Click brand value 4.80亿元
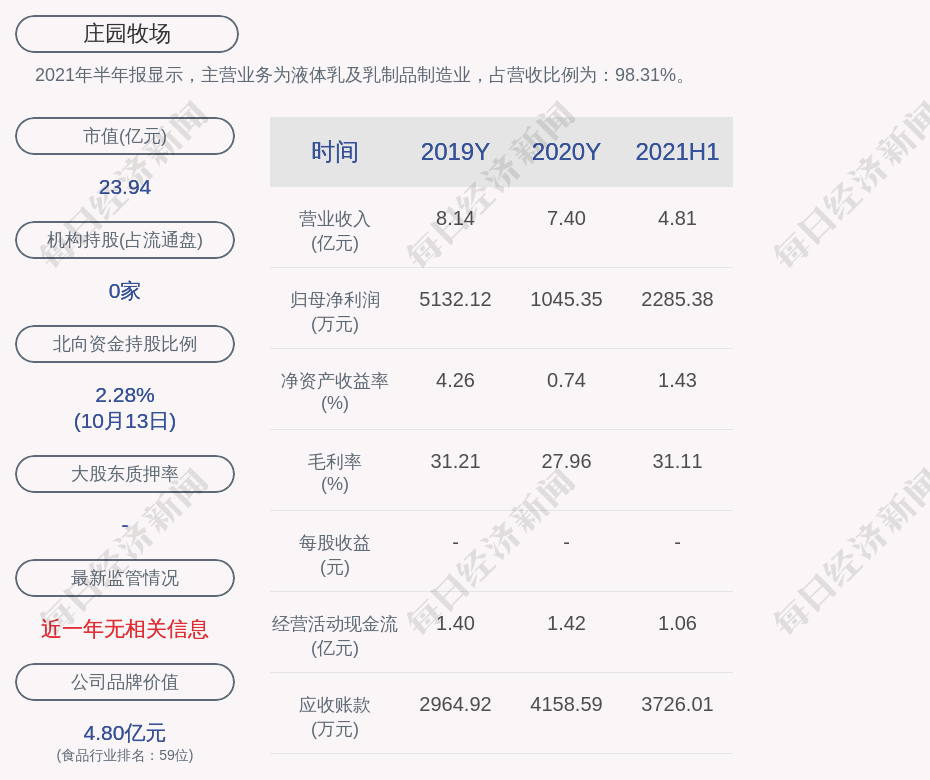 coord(125,733)
